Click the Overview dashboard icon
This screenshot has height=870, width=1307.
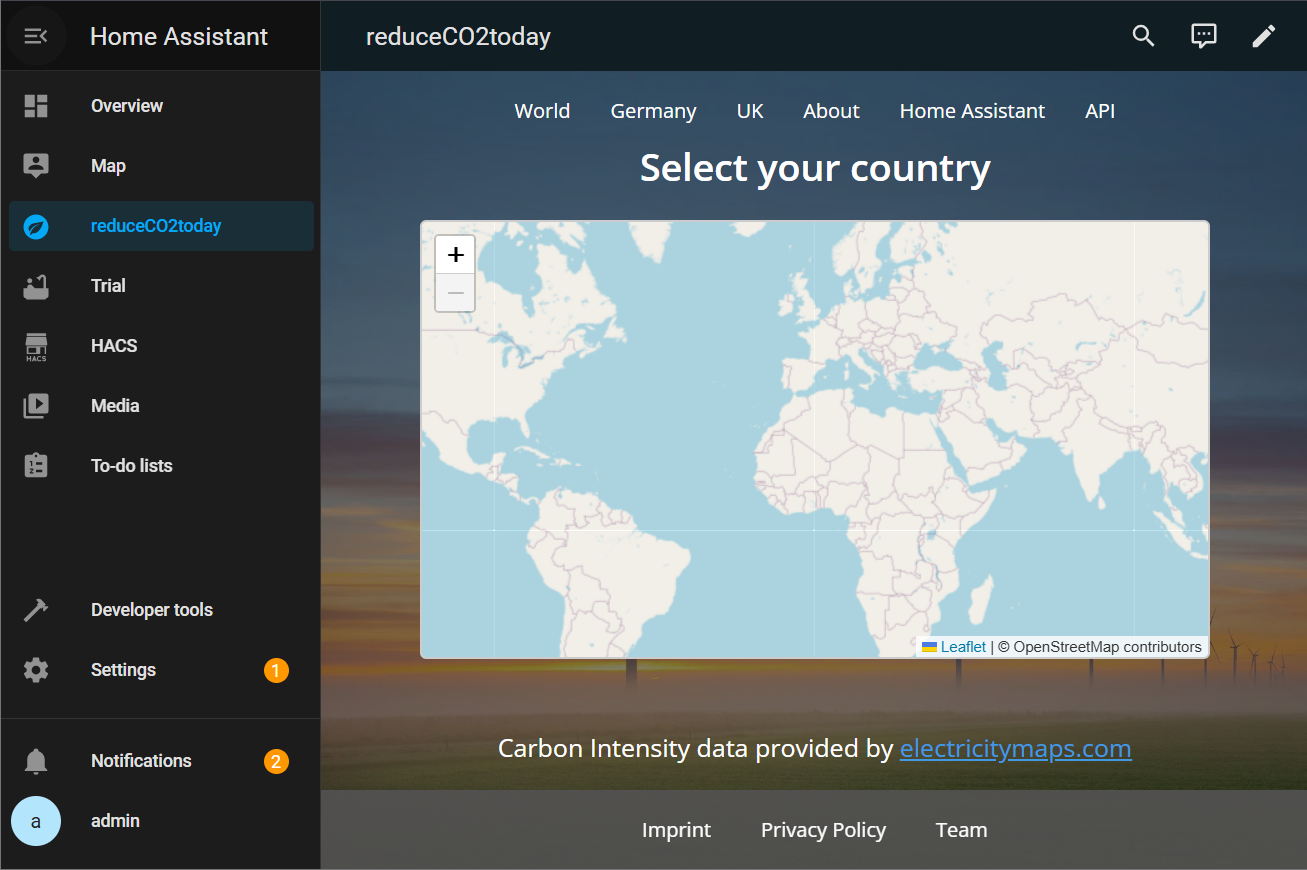pyautogui.click(x=36, y=106)
